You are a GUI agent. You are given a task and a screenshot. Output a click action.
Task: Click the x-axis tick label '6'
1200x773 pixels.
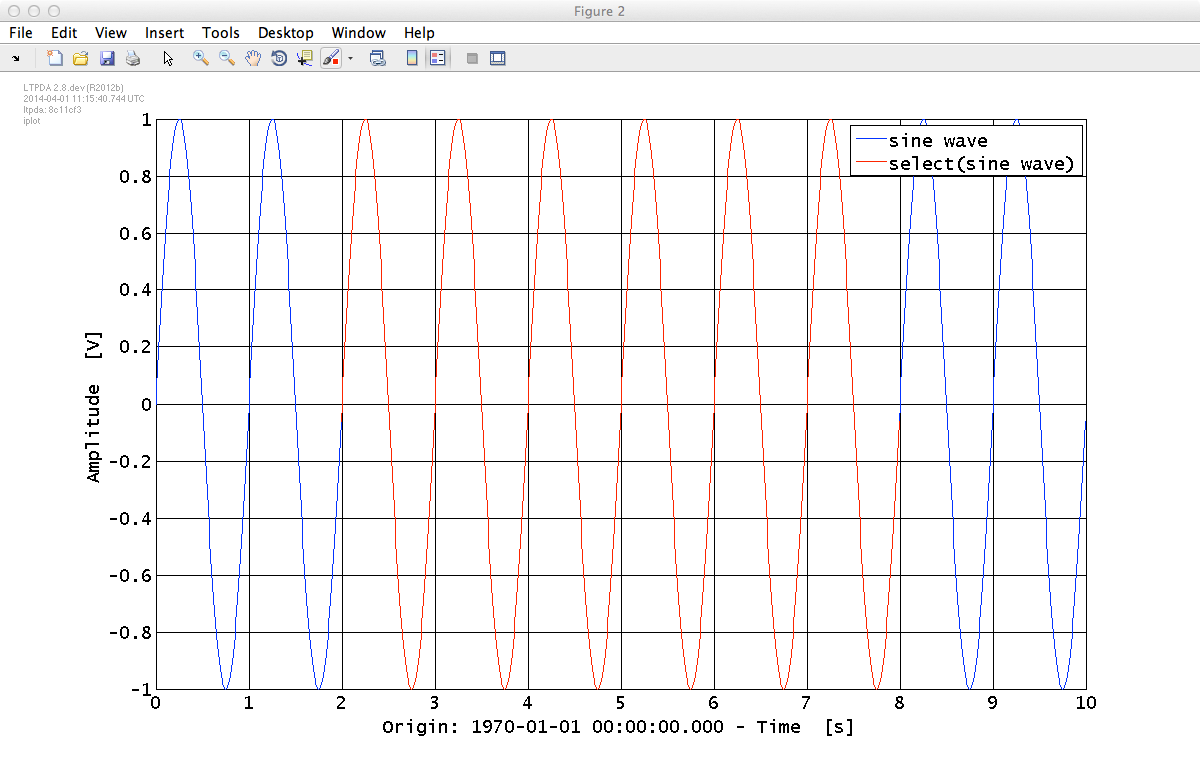[714, 703]
